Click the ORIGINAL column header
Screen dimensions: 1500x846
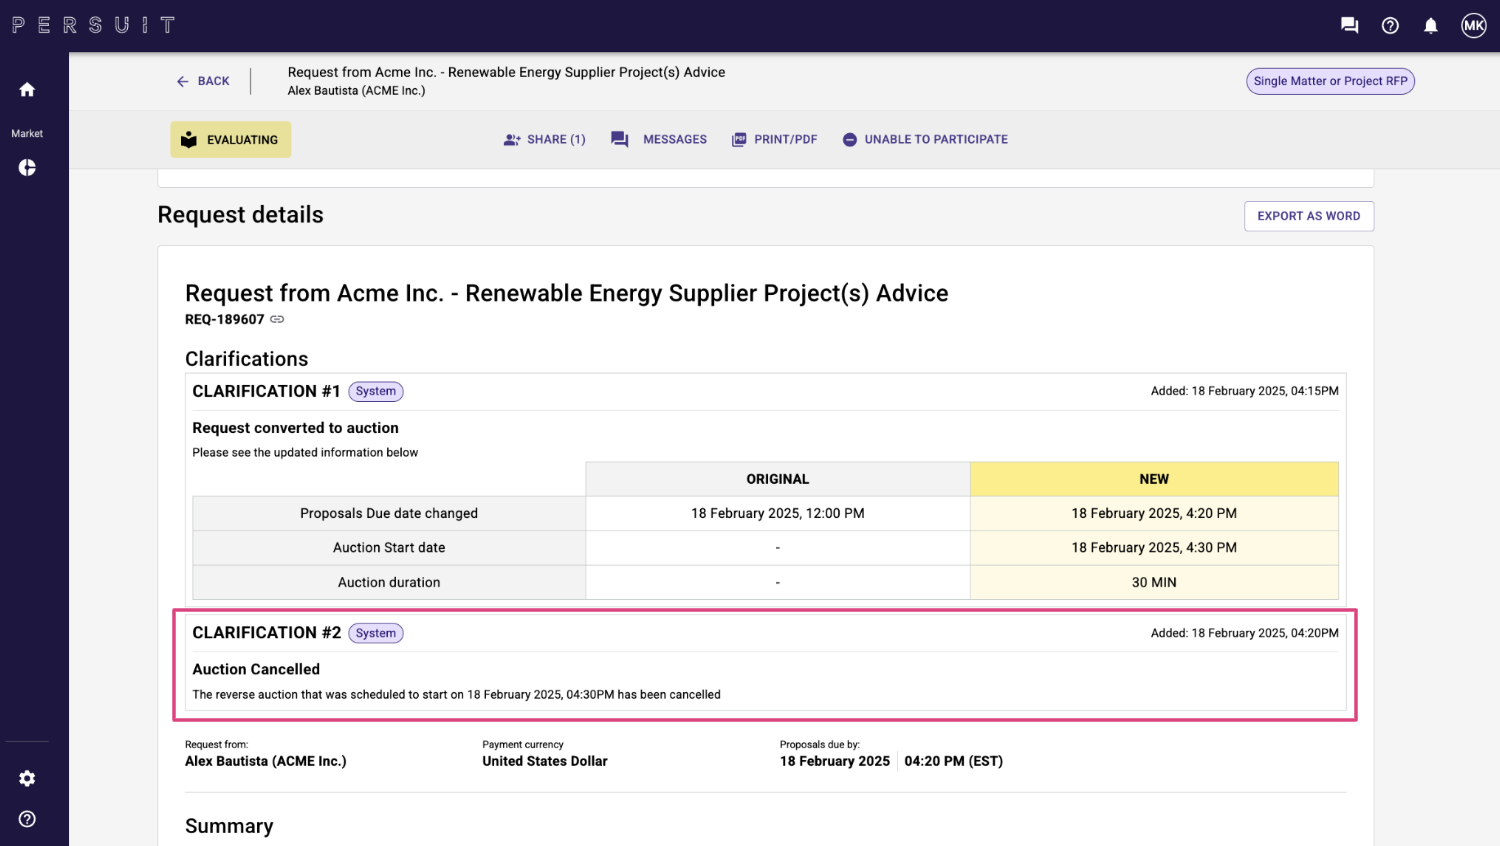(x=778, y=479)
